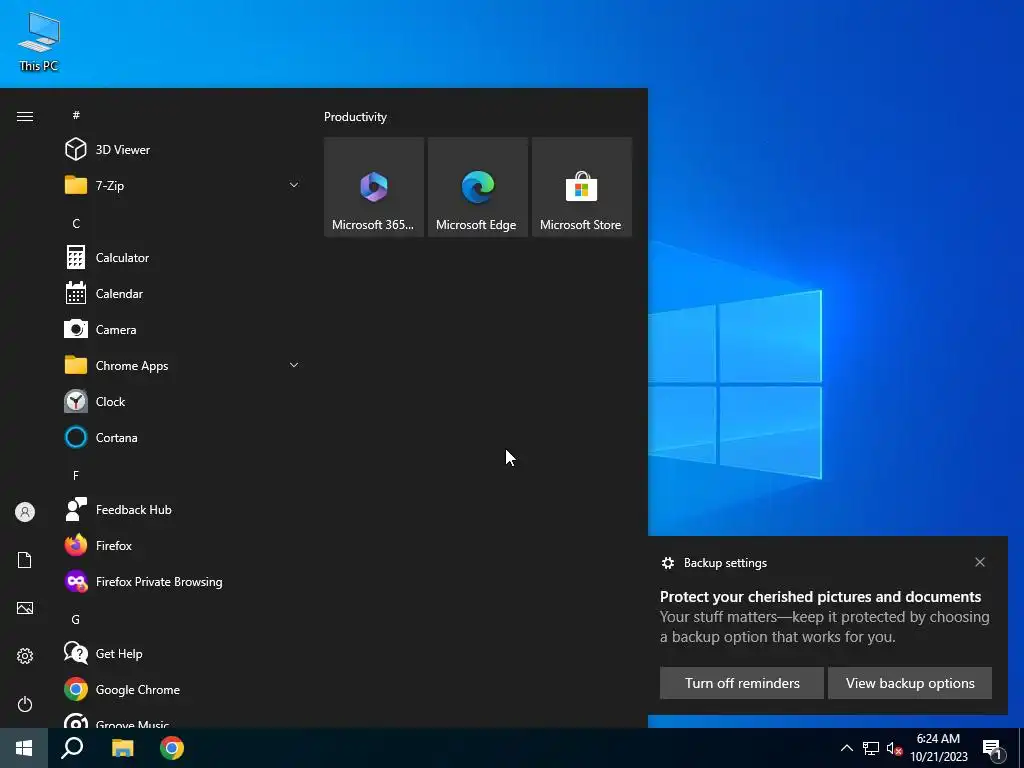Open Settings gear in the Start sidebar

[x=25, y=656]
